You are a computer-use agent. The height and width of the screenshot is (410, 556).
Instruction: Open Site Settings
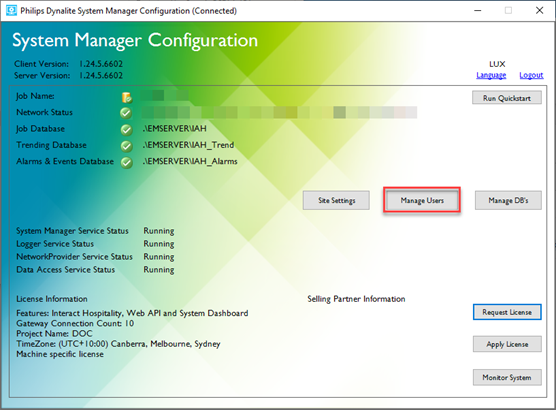pos(336,200)
